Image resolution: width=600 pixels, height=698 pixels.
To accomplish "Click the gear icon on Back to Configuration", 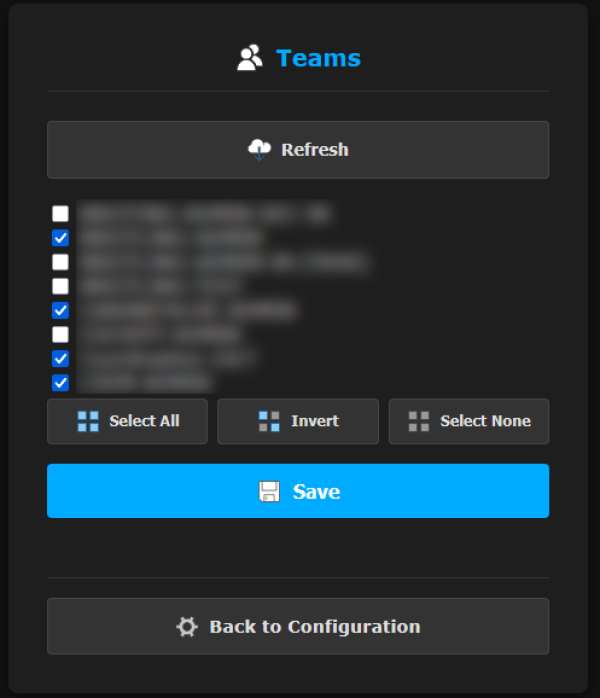I will coord(187,627).
